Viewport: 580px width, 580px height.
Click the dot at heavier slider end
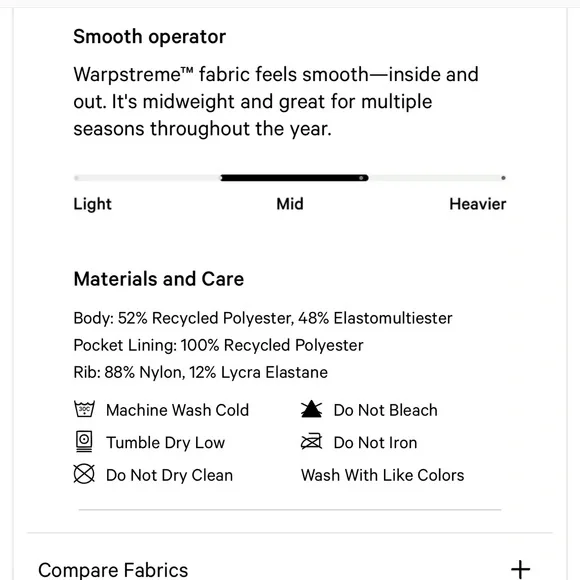click(x=503, y=178)
